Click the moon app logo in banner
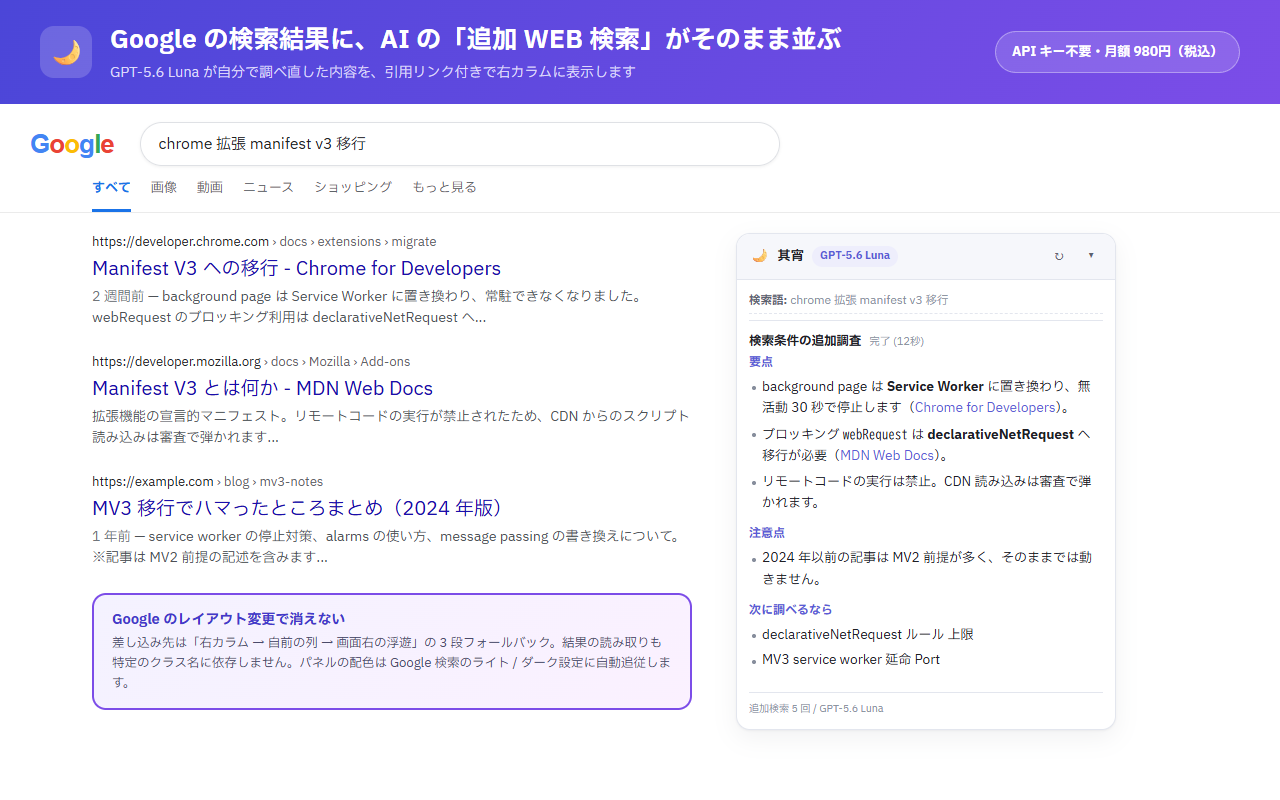Viewport: 1280px width, 800px height. pos(66,52)
